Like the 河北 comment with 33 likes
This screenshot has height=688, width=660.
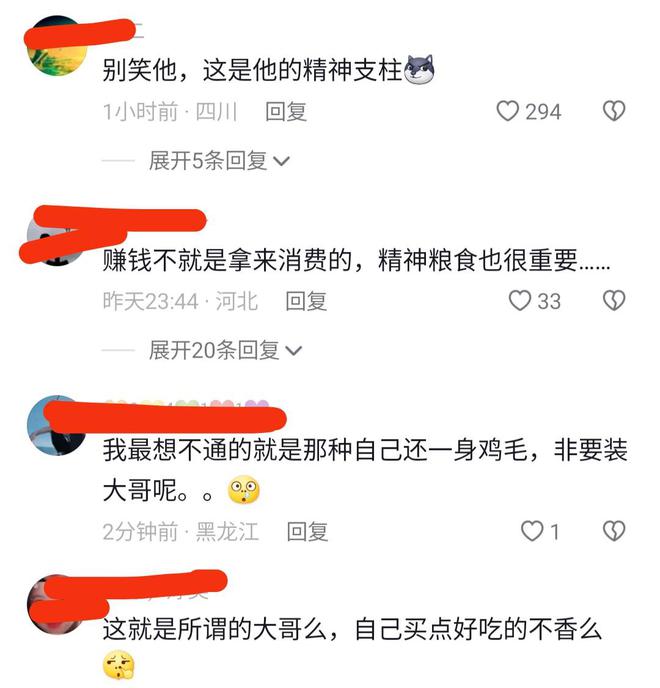[x=520, y=301]
